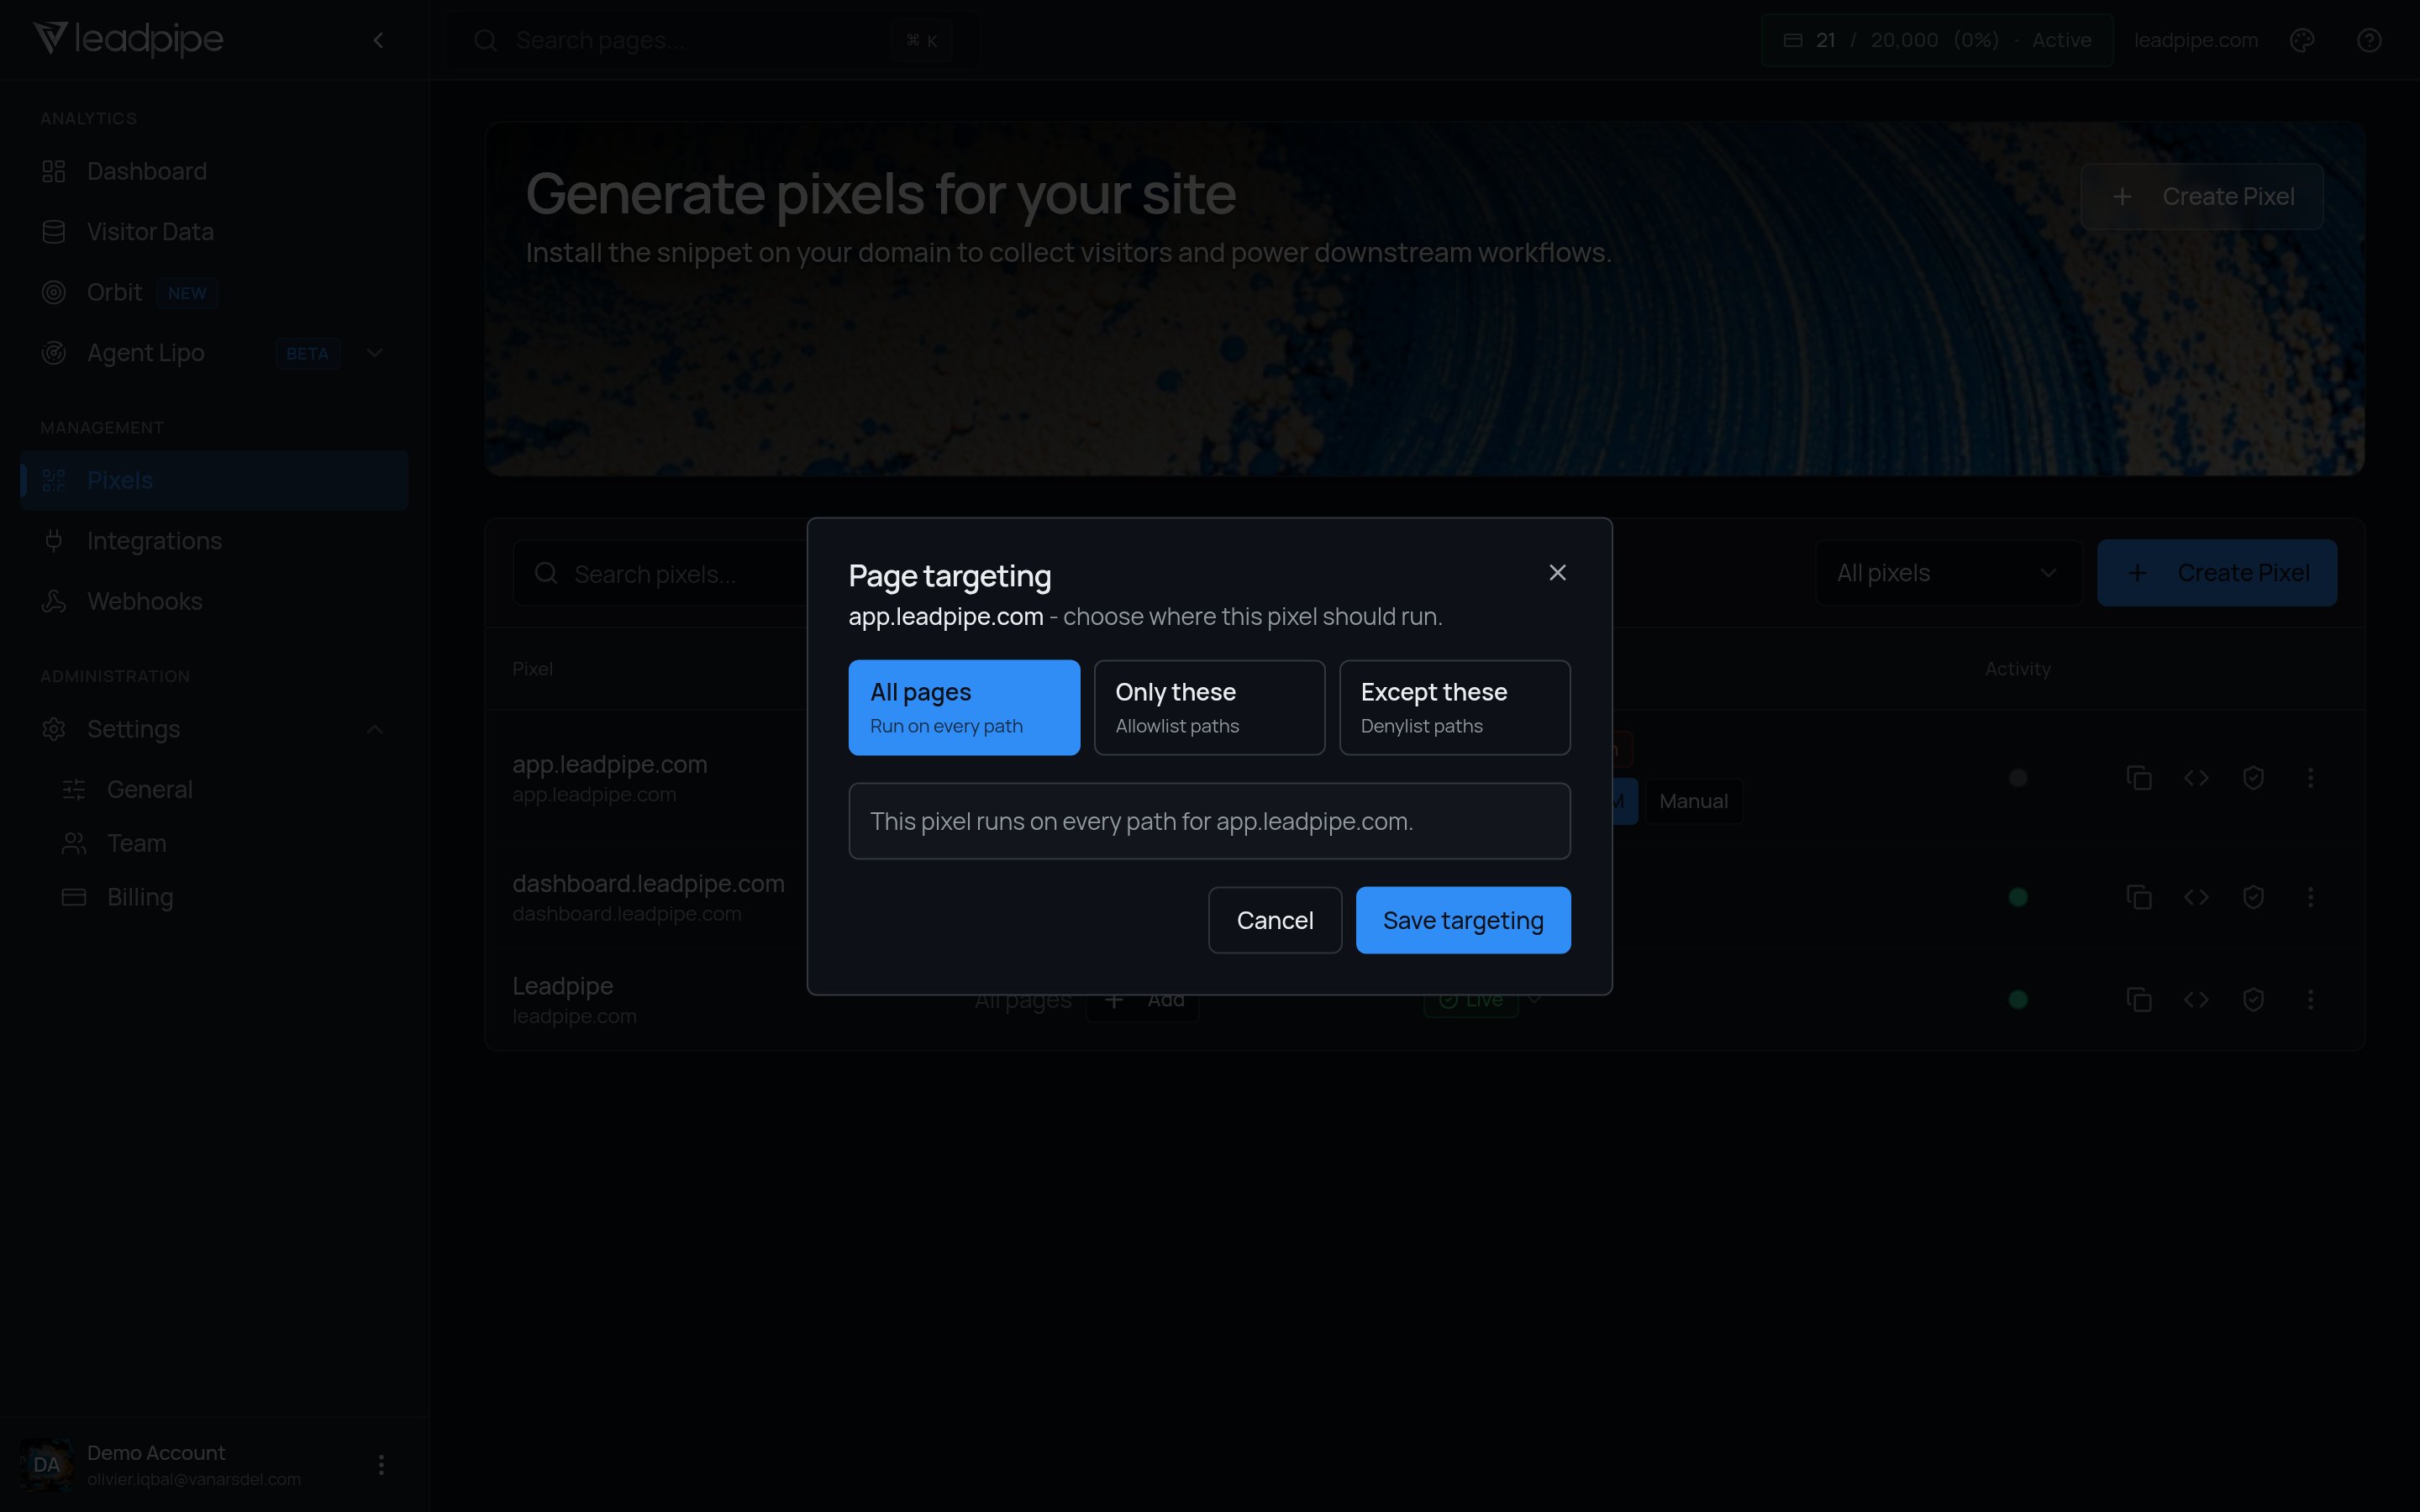
Task: Open General settings
Action: coord(224,789)
